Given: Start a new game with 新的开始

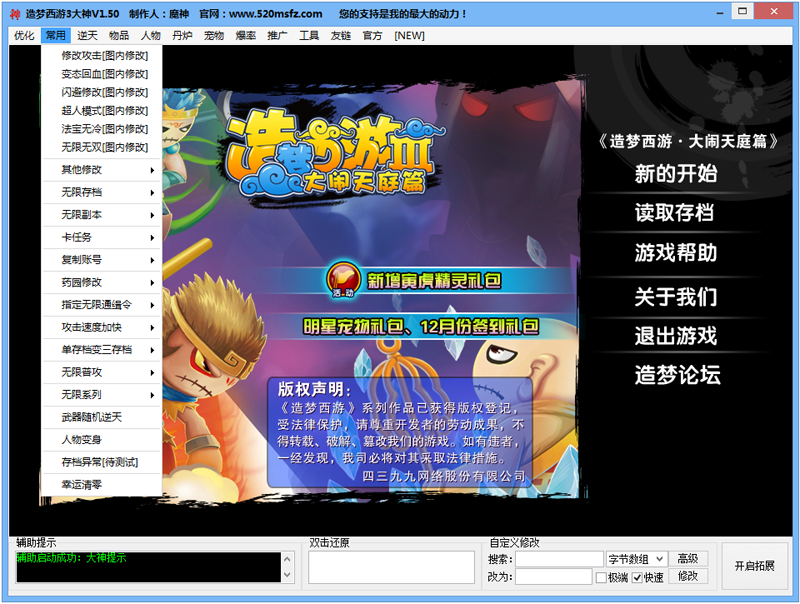Looking at the screenshot, I should (676, 173).
